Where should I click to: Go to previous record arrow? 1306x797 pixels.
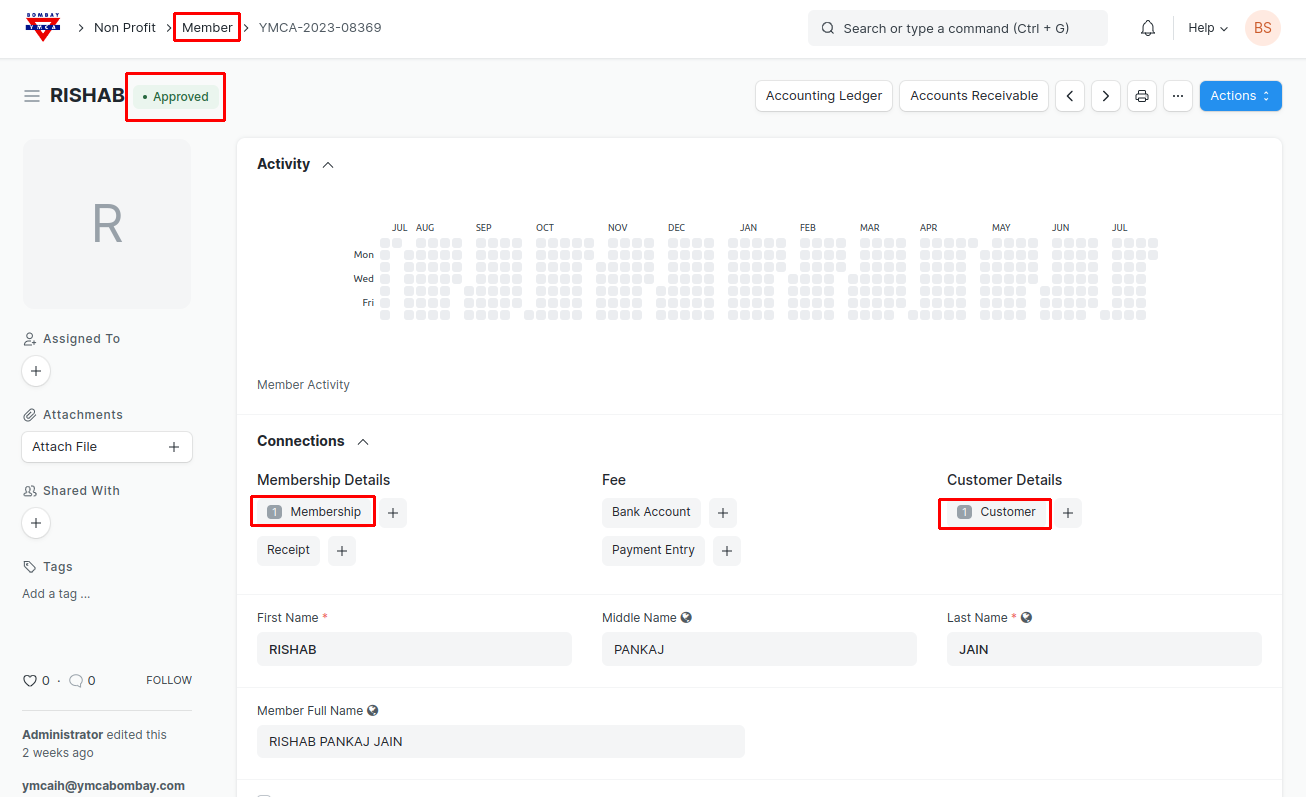coord(1070,96)
